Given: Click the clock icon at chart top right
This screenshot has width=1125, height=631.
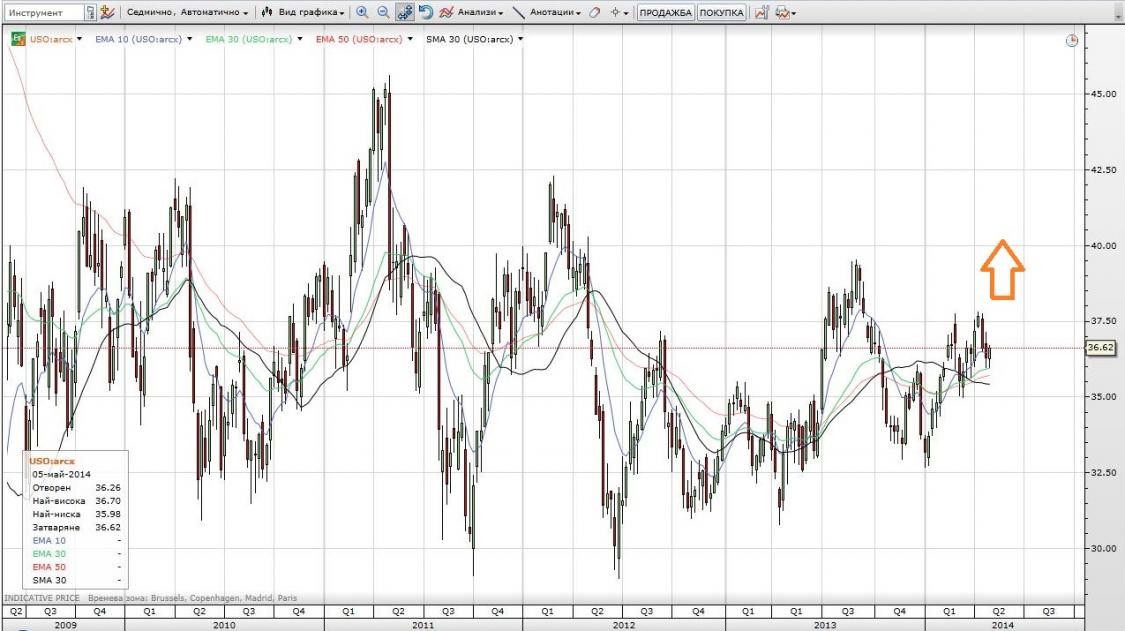Looking at the screenshot, I should (1071, 40).
